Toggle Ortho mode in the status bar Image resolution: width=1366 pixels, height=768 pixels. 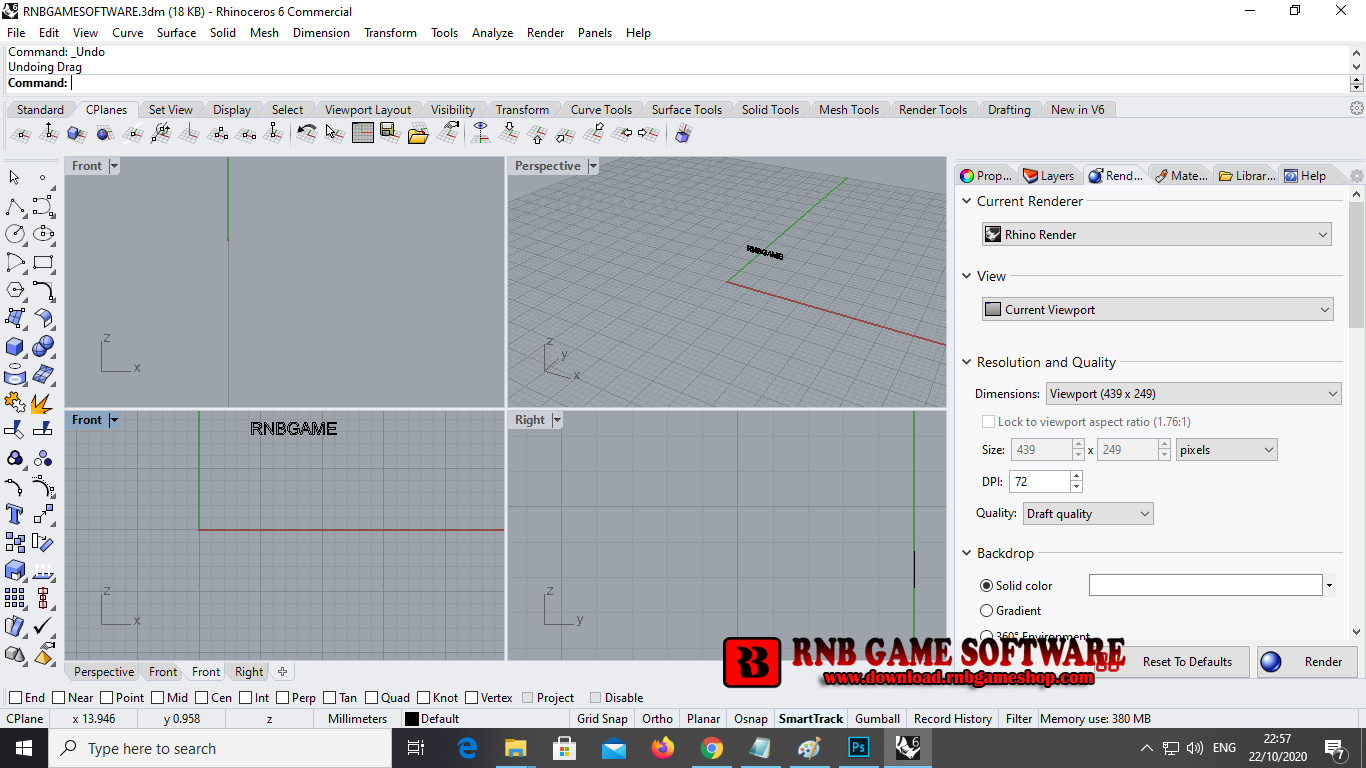[657, 719]
